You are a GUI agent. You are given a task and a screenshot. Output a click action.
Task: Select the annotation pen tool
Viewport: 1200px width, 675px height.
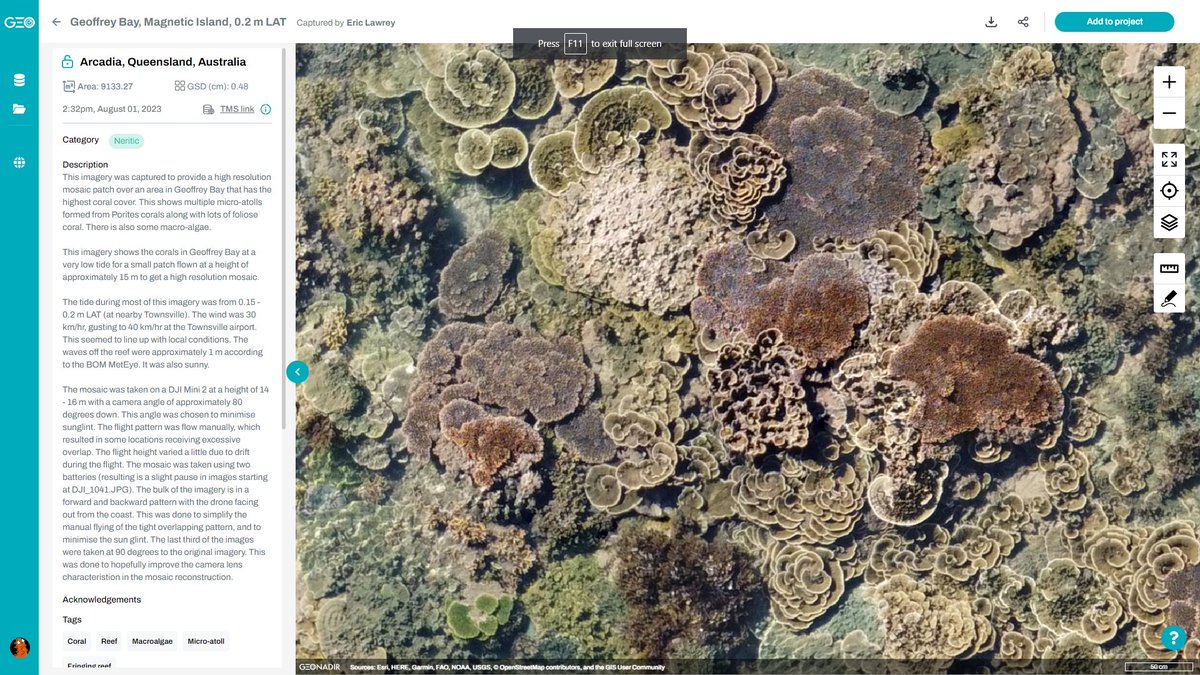(x=1169, y=298)
